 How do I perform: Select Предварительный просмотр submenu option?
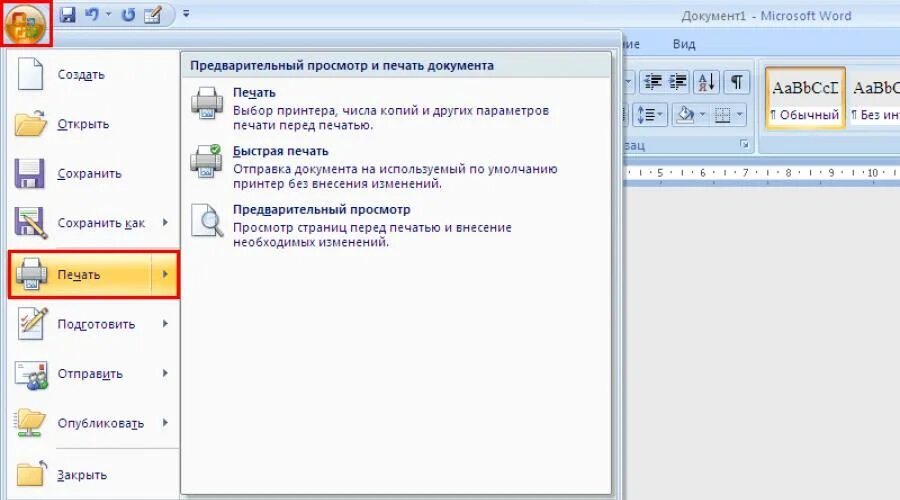(321, 210)
